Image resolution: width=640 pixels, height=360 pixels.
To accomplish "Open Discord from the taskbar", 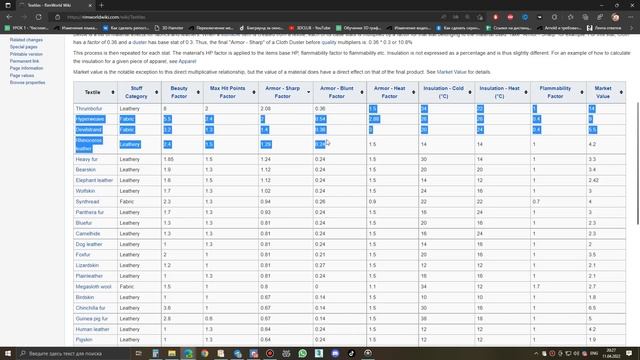I will coord(335,353).
